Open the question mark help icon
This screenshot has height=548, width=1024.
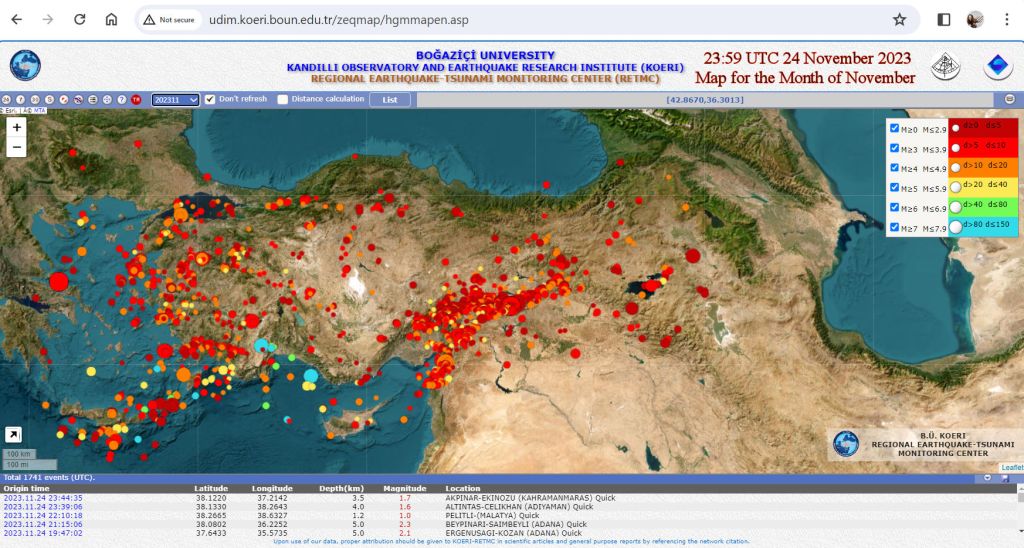click(x=121, y=100)
